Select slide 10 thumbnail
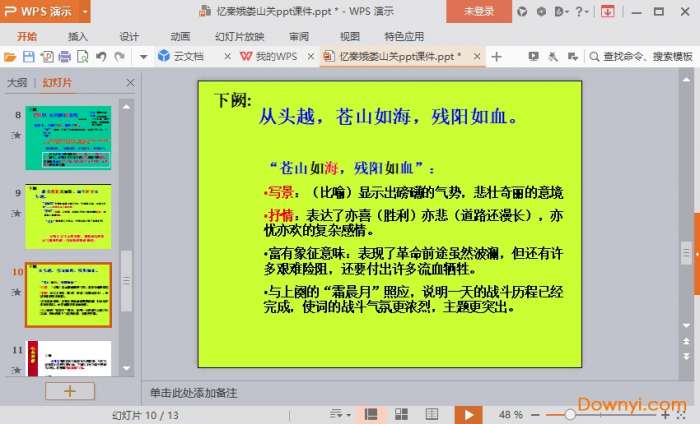This screenshot has width=700, height=424. tap(68, 295)
